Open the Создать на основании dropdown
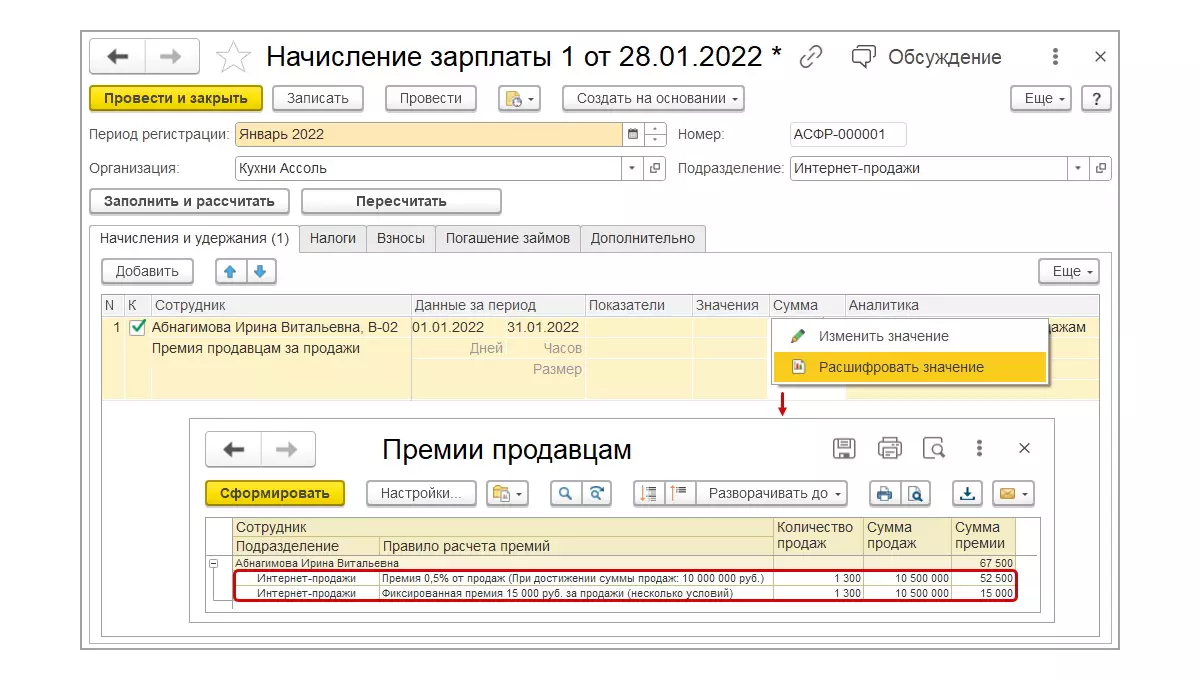 point(654,98)
